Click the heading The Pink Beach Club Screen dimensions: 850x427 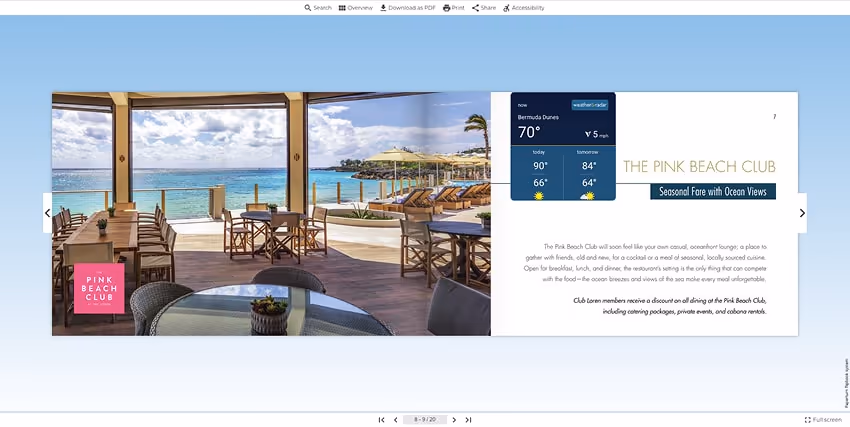click(699, 166)
